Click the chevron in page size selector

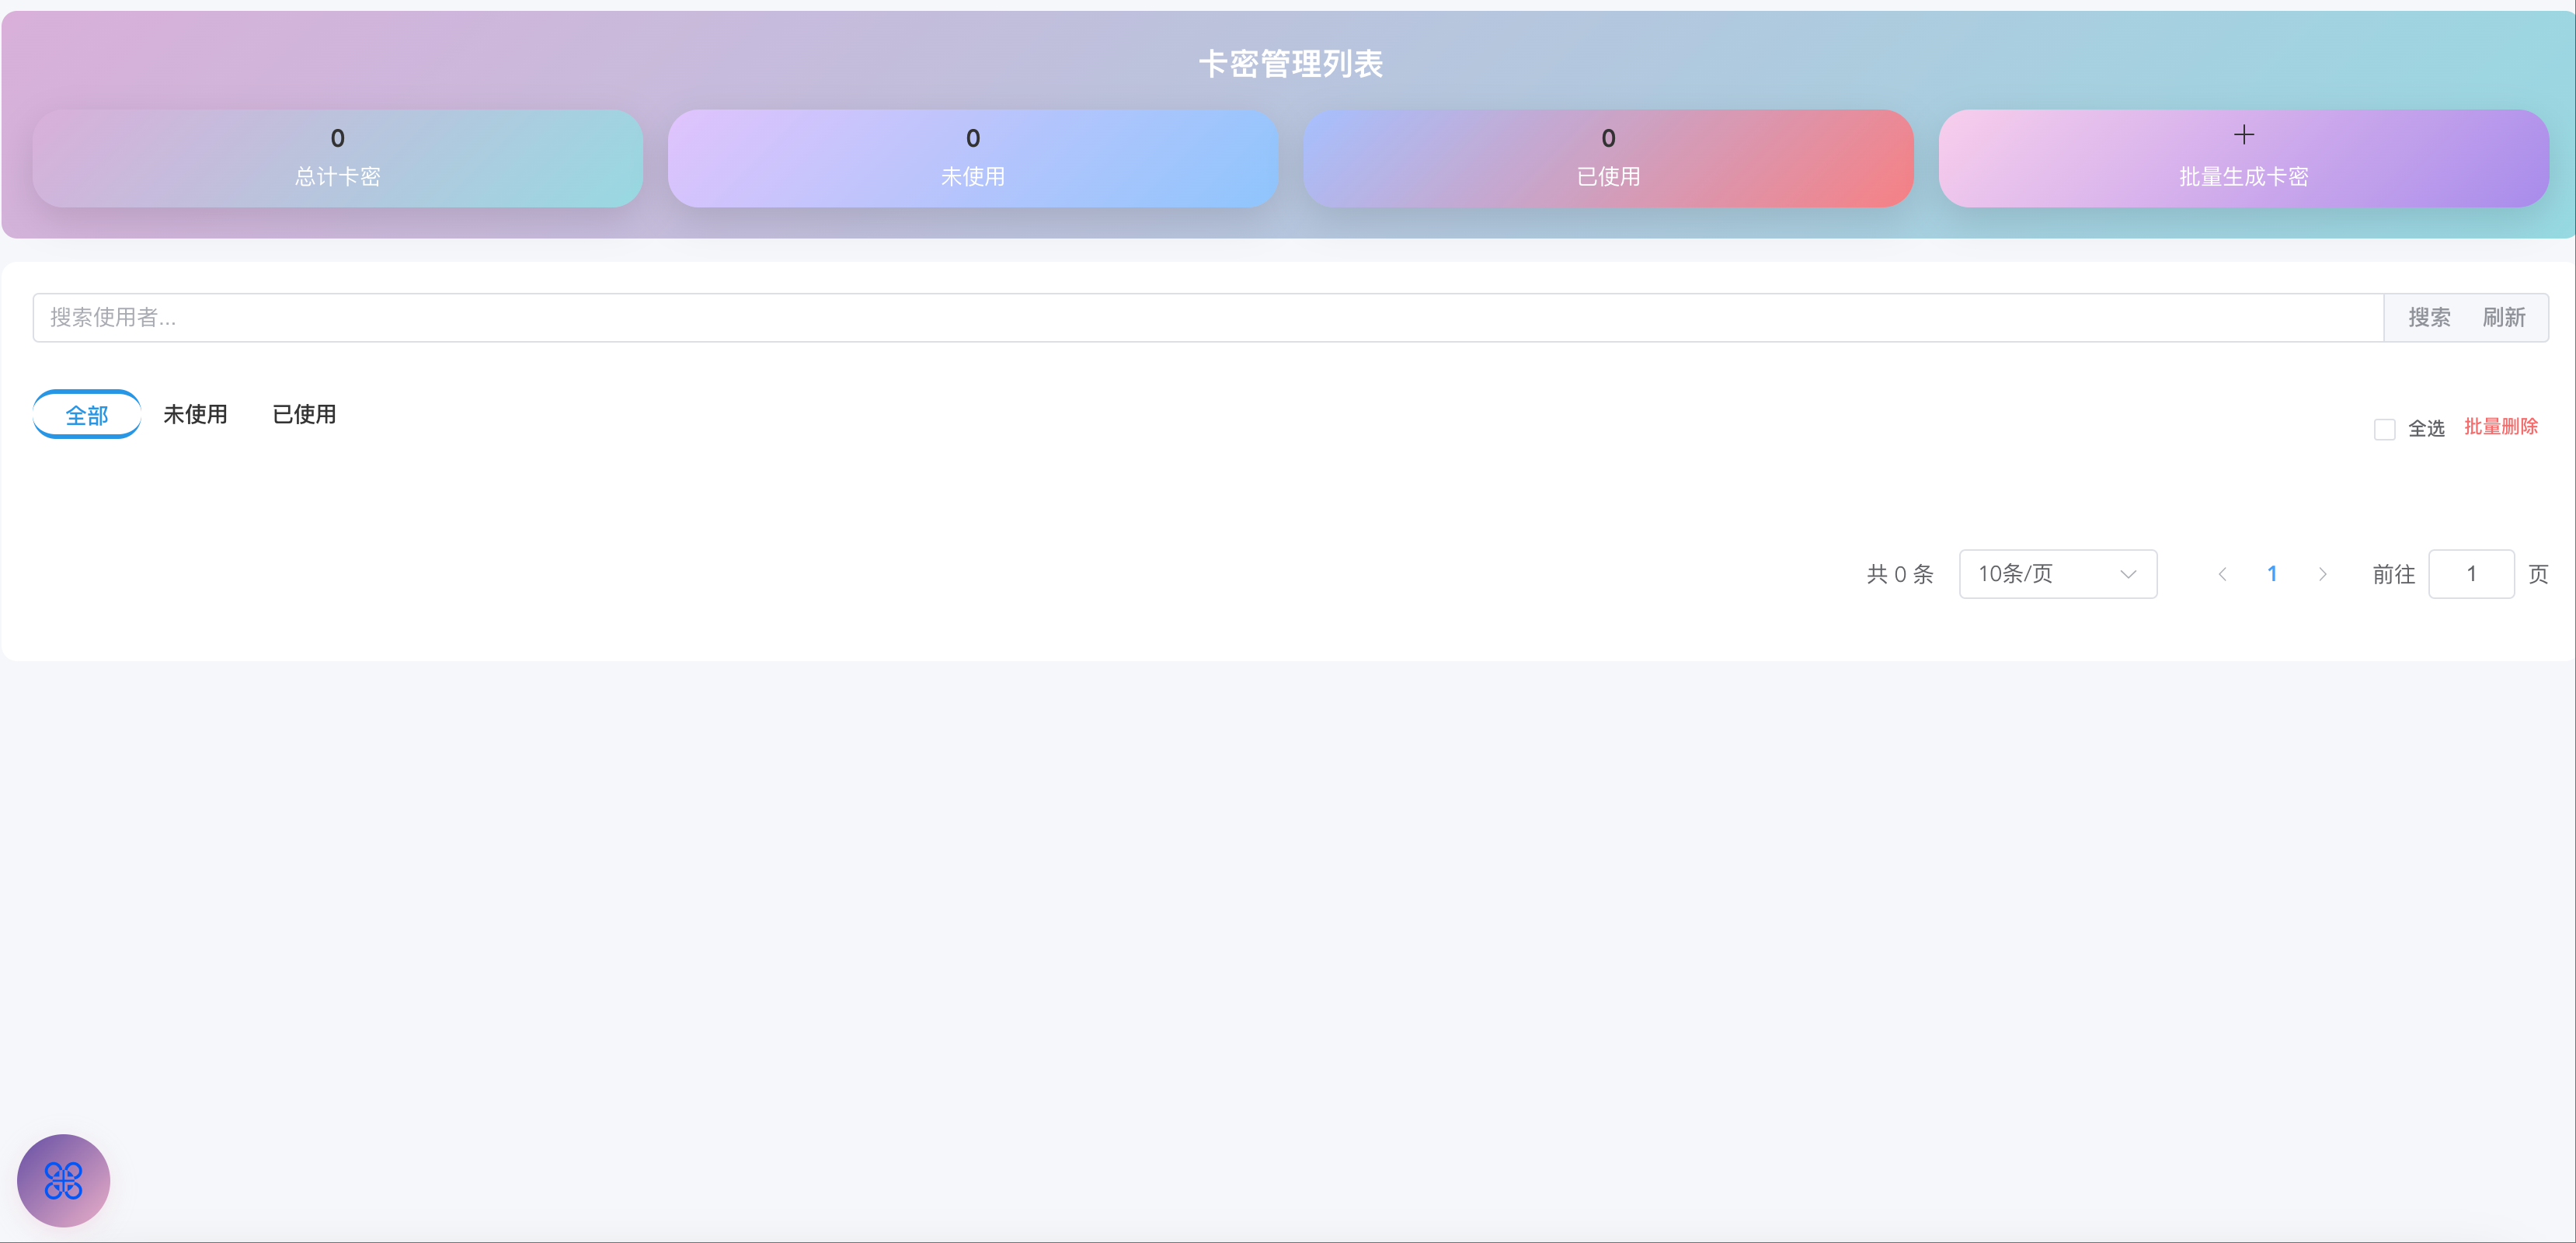click(2128, 574)
